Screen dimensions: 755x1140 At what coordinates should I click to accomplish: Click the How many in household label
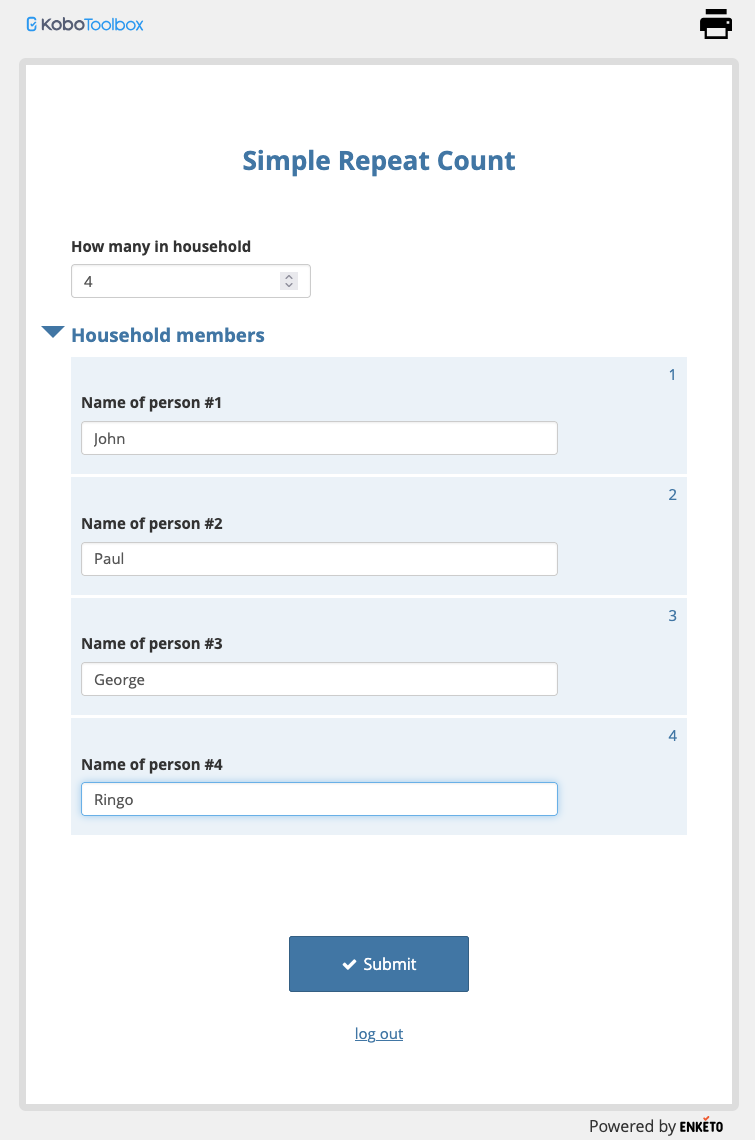point(161,246)
